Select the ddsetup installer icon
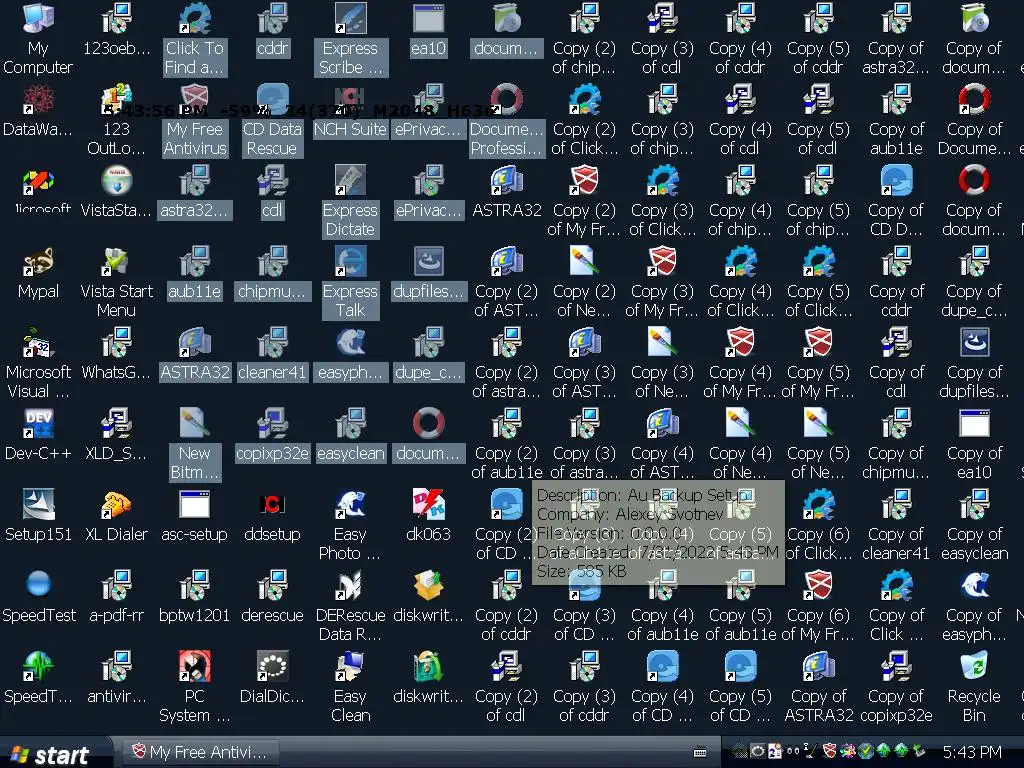 [x=272, y=505]
